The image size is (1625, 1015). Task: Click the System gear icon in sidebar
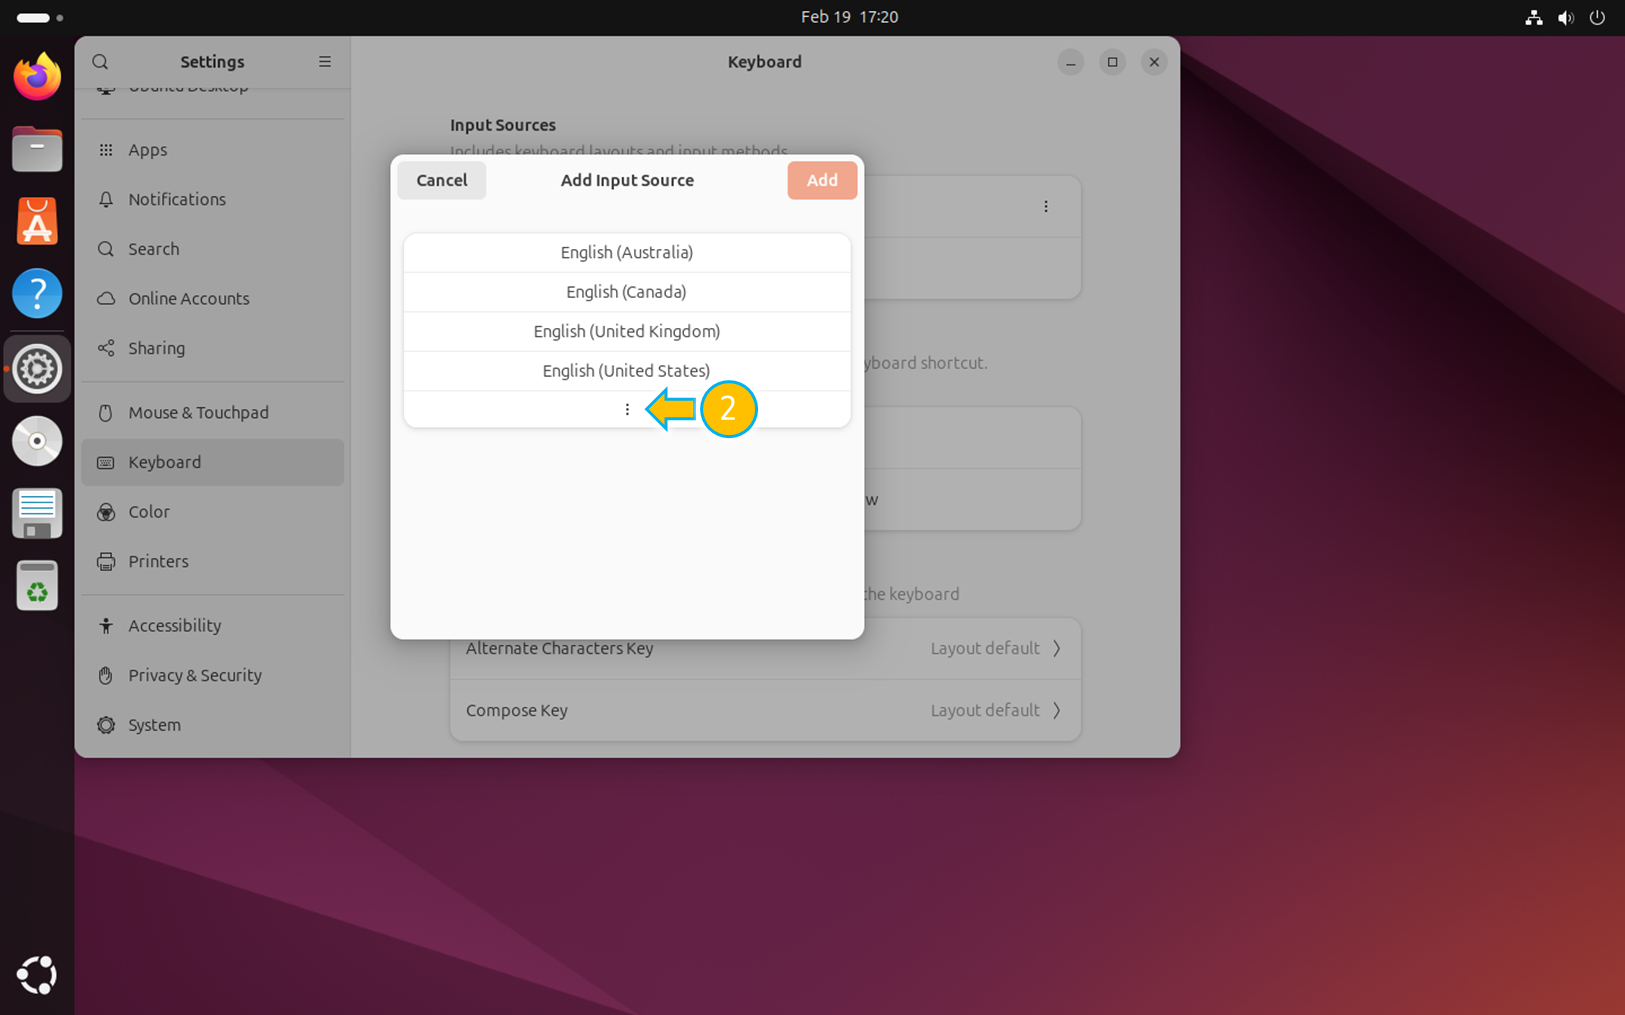point(106,725)
